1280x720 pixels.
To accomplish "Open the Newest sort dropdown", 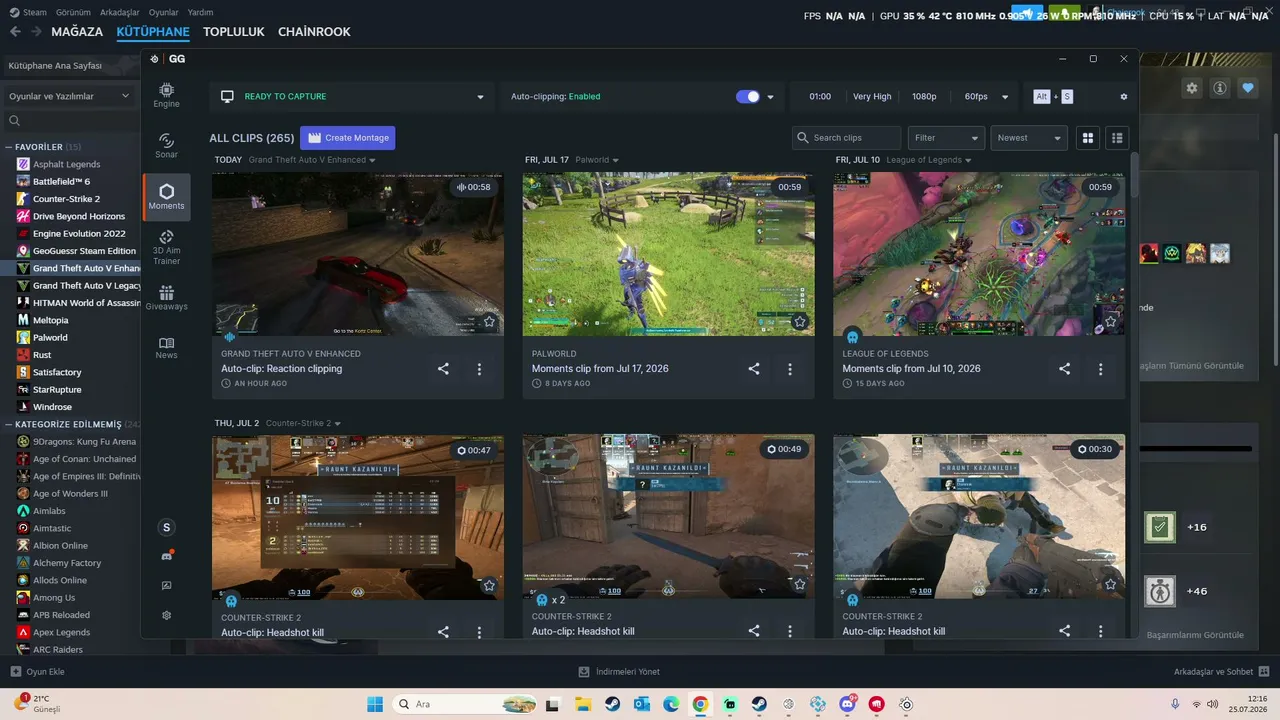I will (x=1029, y=138).
